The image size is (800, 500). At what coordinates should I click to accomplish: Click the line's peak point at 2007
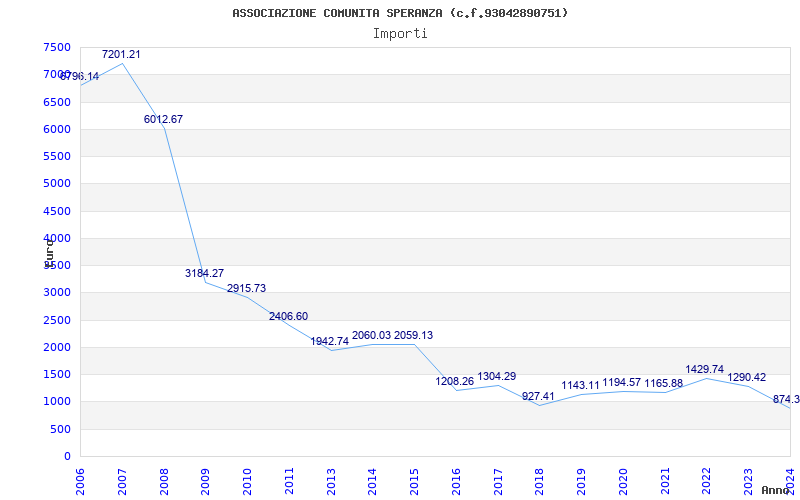click(x=122, y=63)
